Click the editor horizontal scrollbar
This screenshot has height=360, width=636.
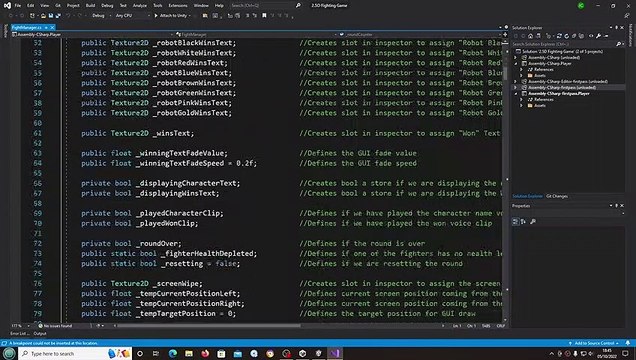[x=209, y=326]
